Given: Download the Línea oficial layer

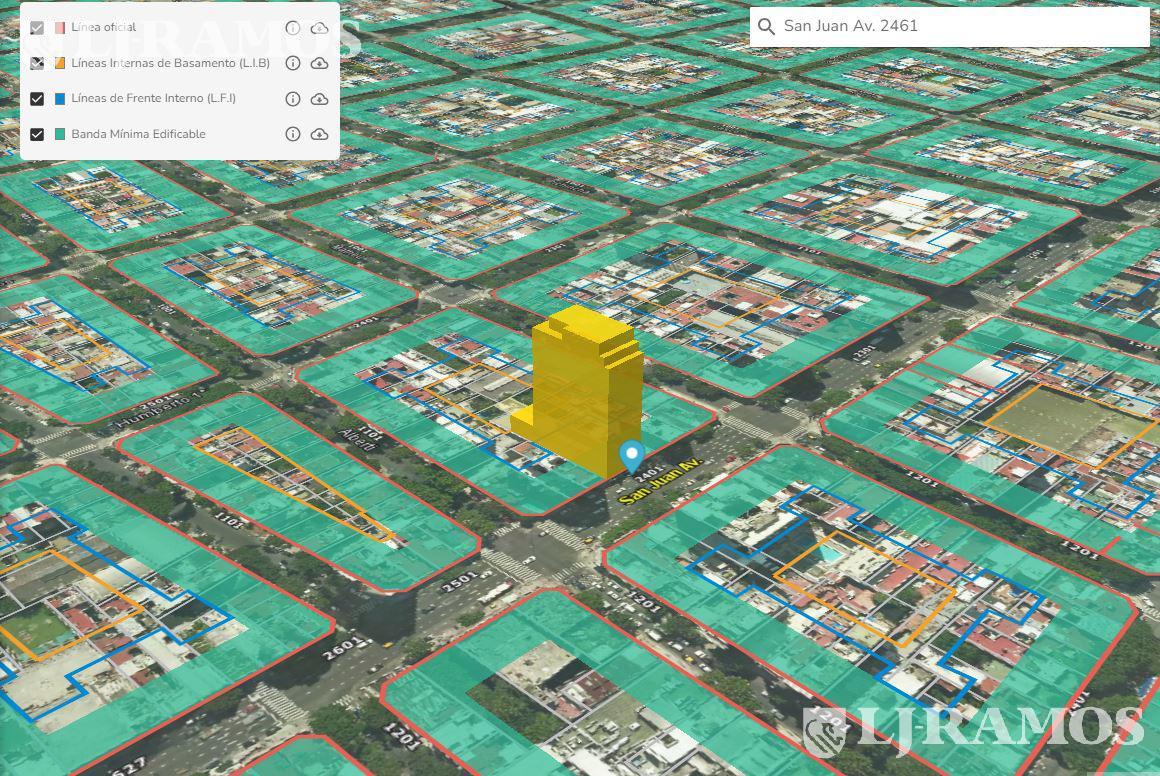Looking at the screenshot, I should pyautogui.click(x=320, y=28).
